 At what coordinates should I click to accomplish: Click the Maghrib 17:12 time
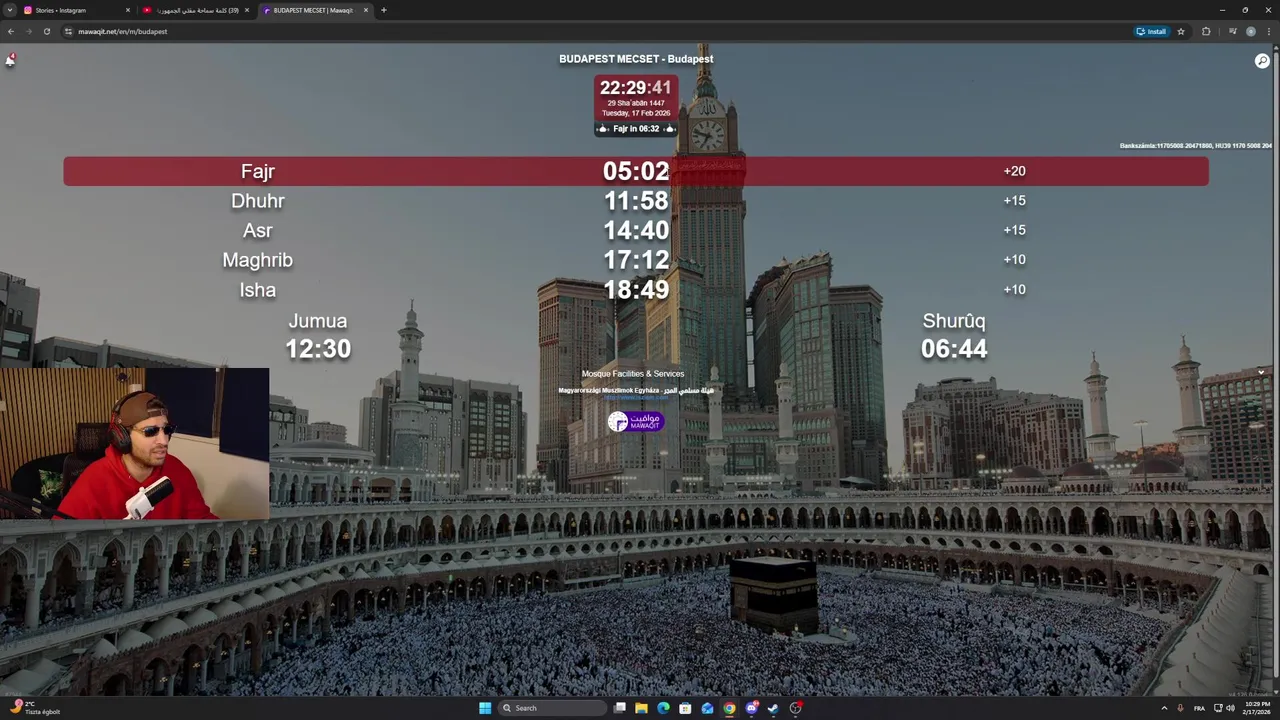tap(636, 260)
